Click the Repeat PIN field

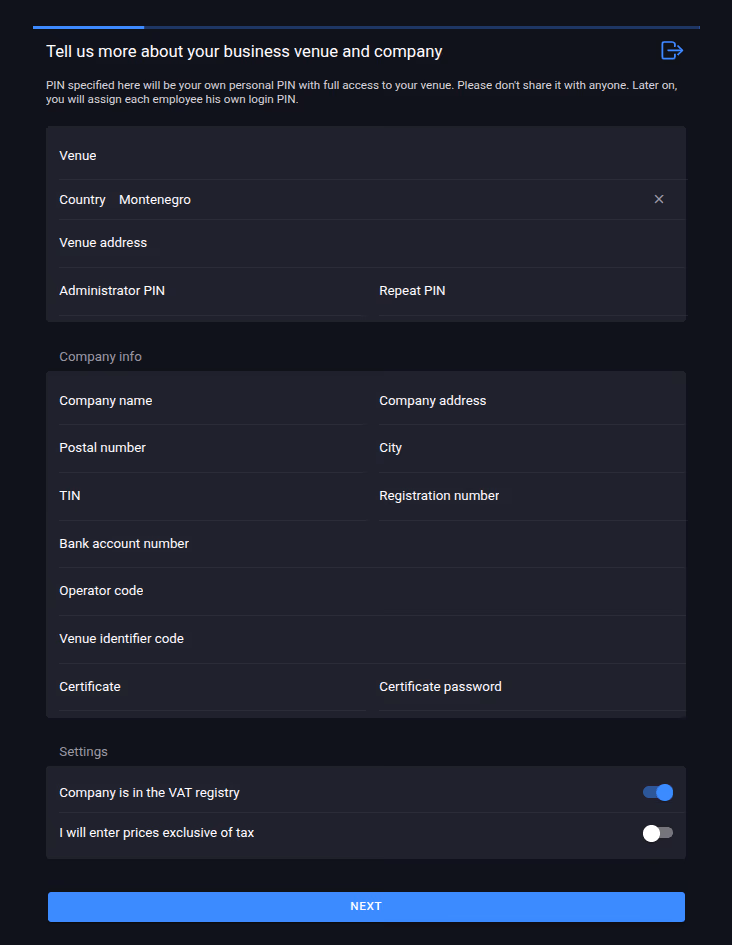tap(533, 292)
